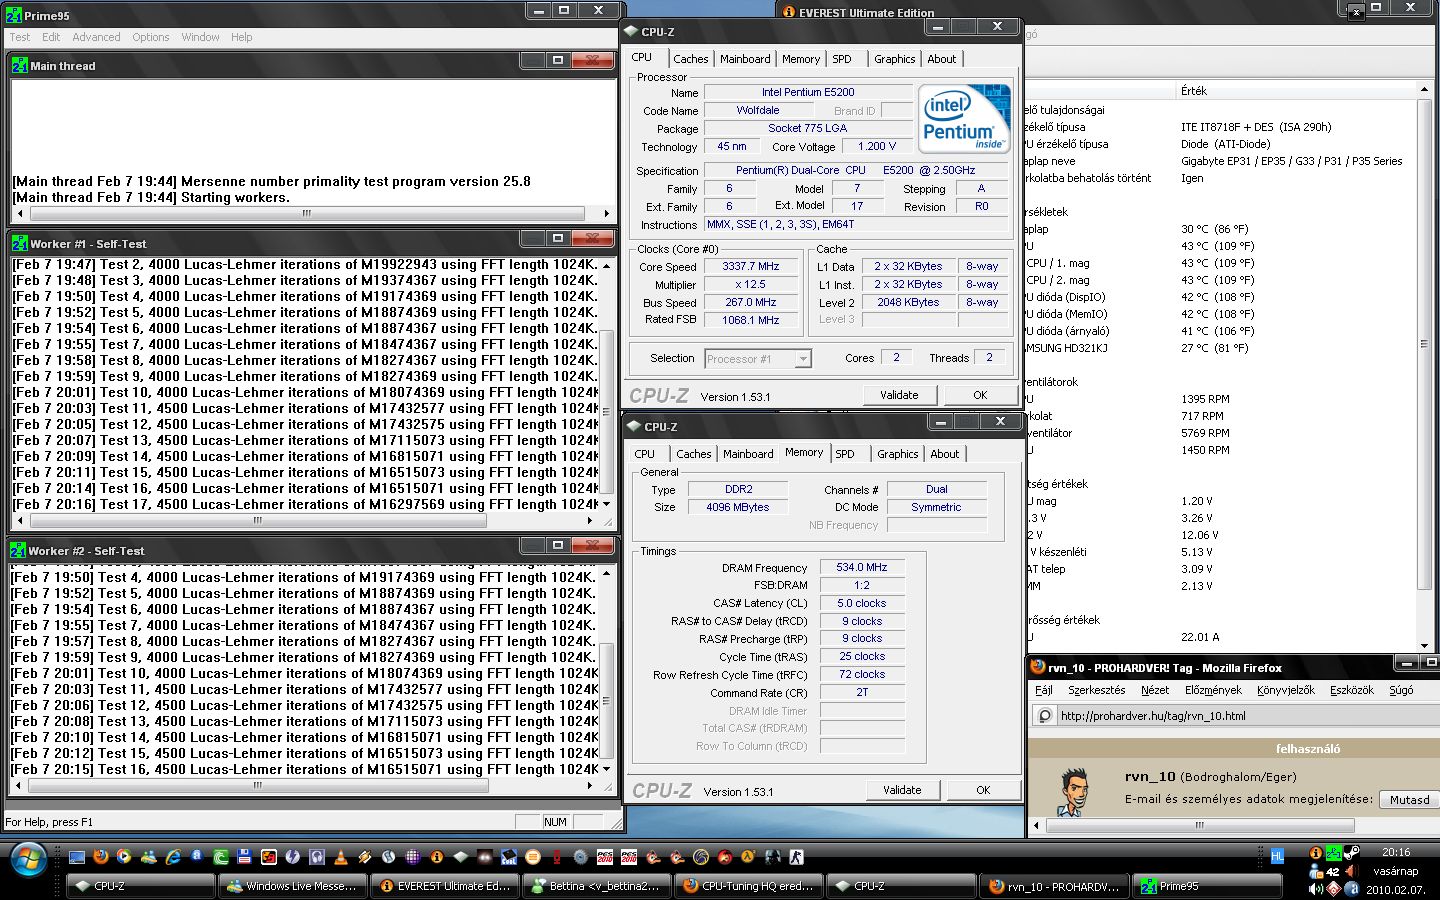Click Firefox icon in Firefox title bar
This screenshot has height=900, width=1440.
coord(1038,667)
